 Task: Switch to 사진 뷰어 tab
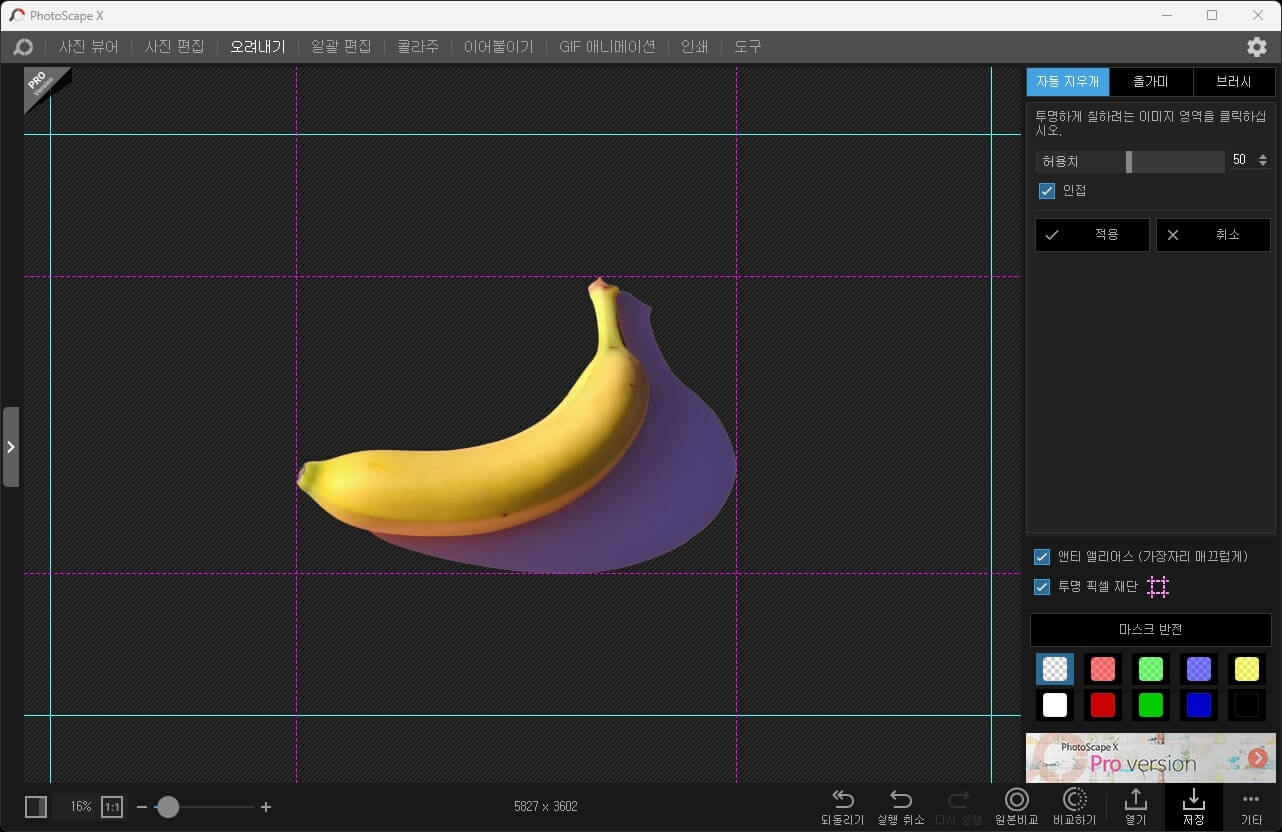pos(88,47)
